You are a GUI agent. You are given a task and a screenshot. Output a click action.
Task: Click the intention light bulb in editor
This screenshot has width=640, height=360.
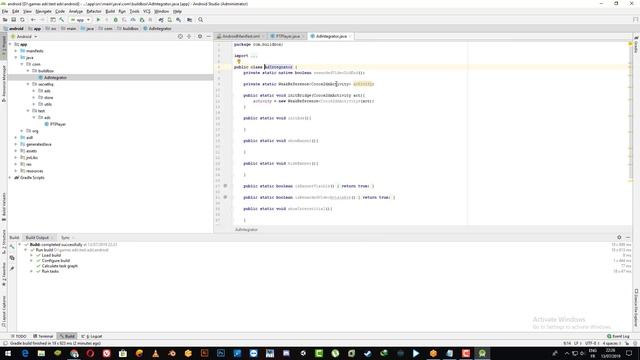coord(239,62)
